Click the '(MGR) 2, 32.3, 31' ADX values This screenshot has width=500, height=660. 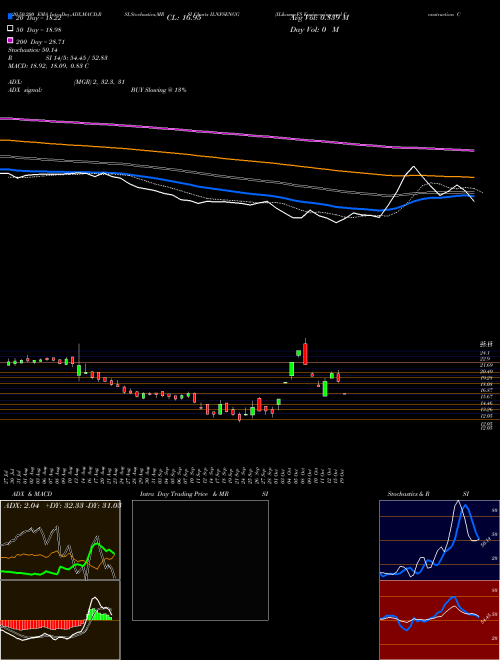tap(99, 82)
